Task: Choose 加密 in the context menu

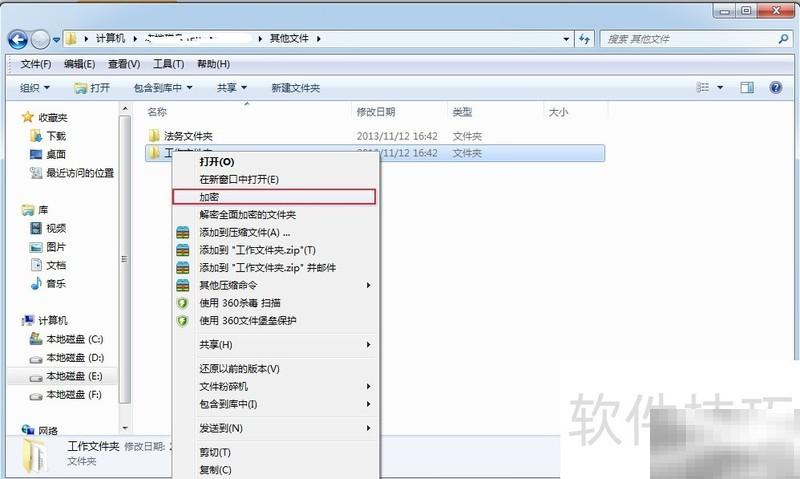Action: (274, 197)
